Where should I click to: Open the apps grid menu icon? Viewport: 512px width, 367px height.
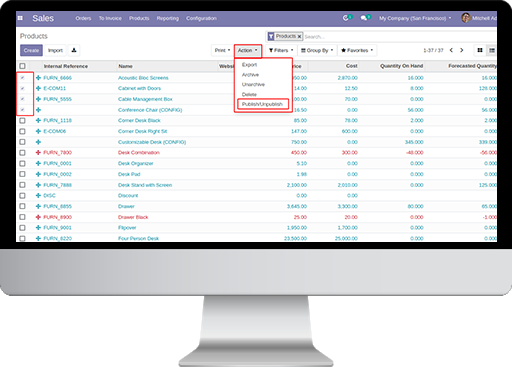click(x=20, y=18)
